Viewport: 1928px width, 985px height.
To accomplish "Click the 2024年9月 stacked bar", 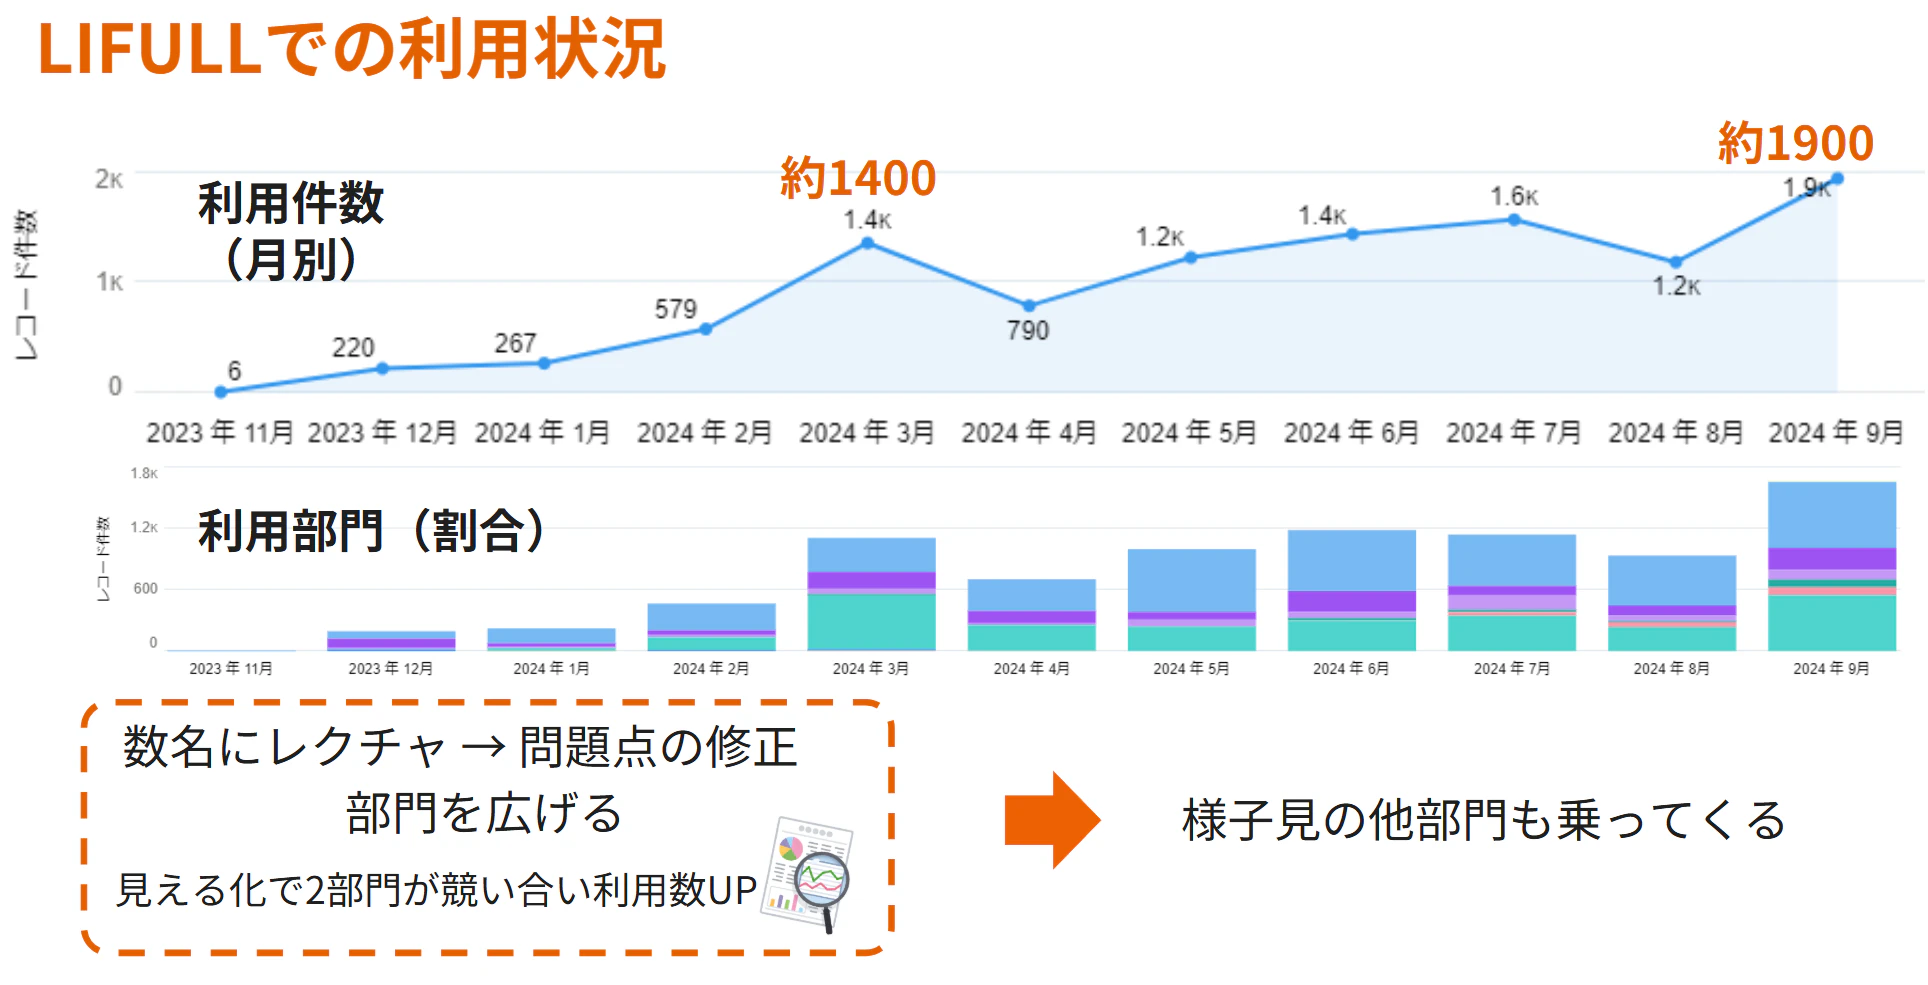I will [x=1832, y=566].
